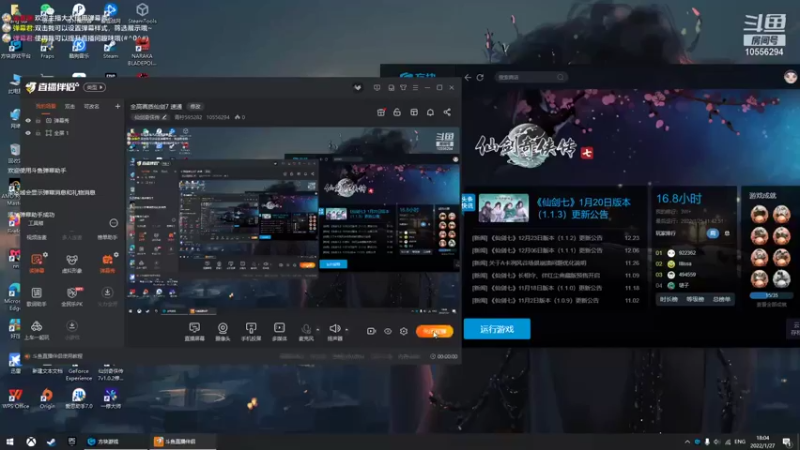
Task: Open the notification bell in companion header
Action: tap(430, 112)
